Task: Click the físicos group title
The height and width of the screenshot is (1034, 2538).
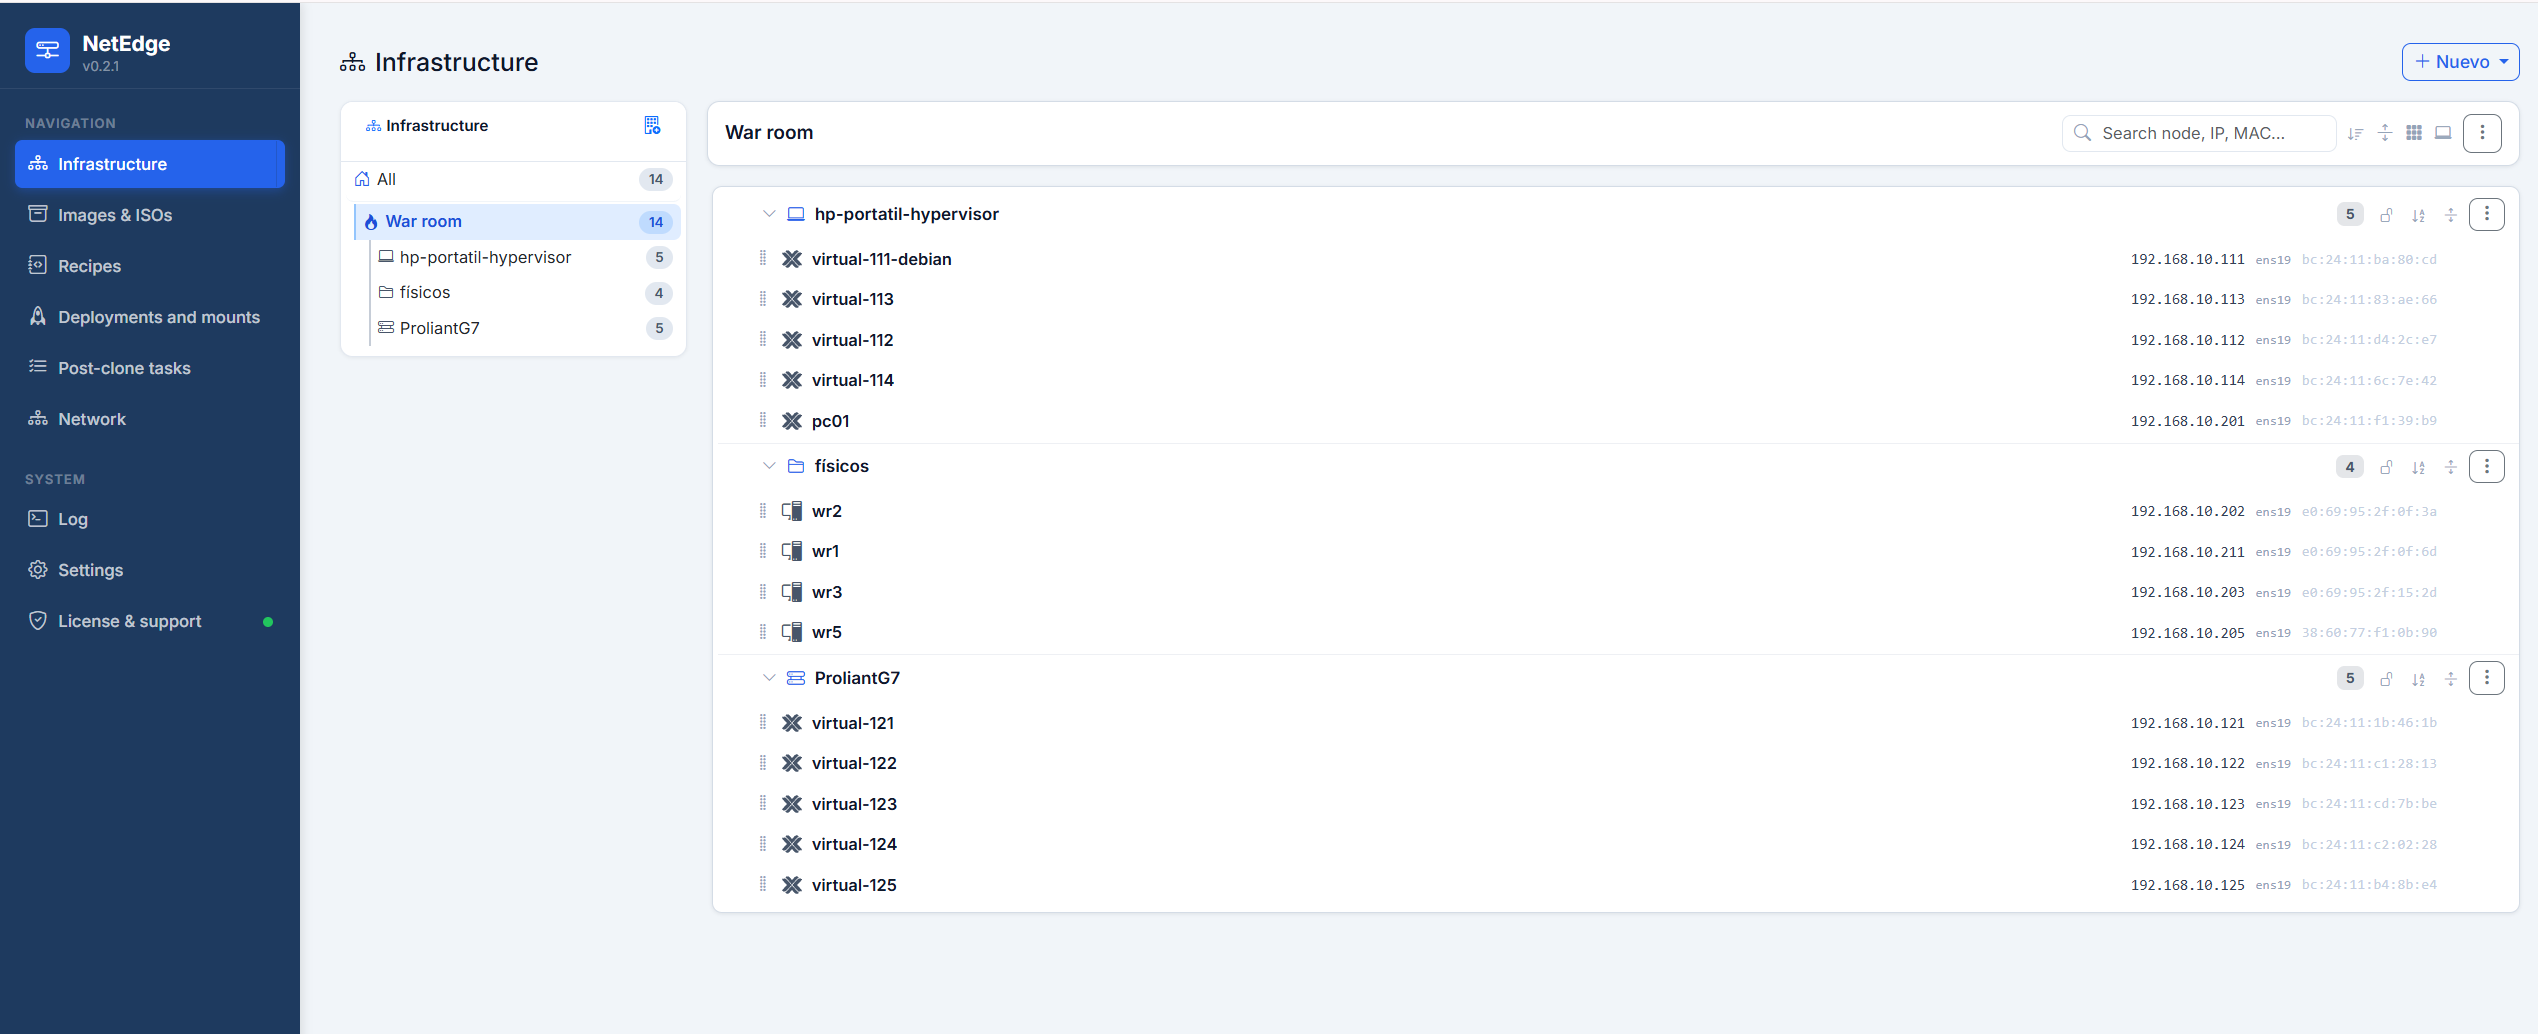Action: (841, 466)
